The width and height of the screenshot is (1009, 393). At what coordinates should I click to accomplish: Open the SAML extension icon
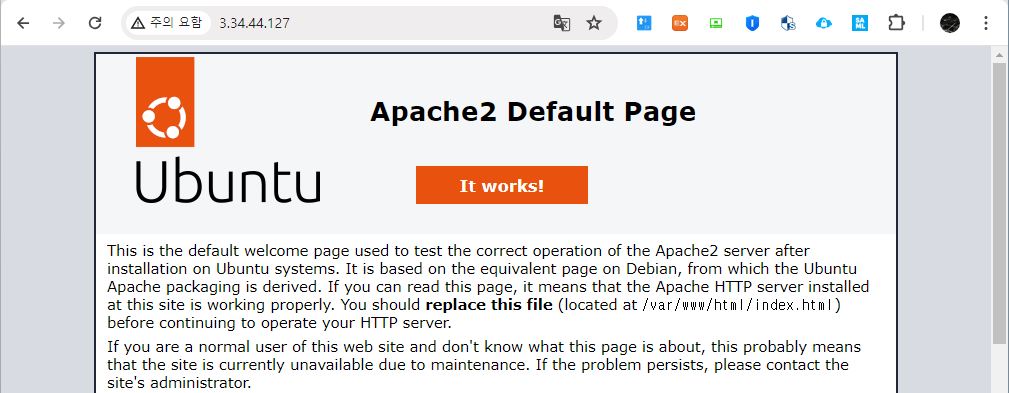pyautogui.click(x=860, y=23)
